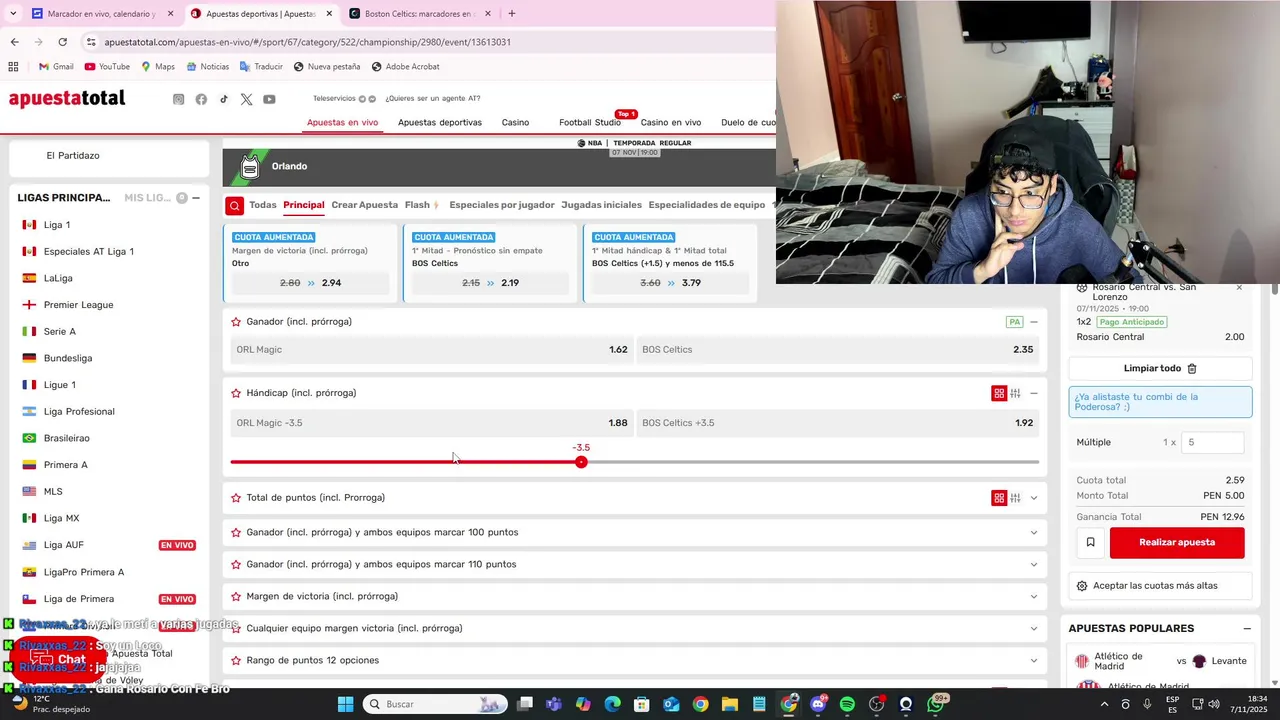Collapse the Hándicap (incl. prórroga) market

point(1034,393)
